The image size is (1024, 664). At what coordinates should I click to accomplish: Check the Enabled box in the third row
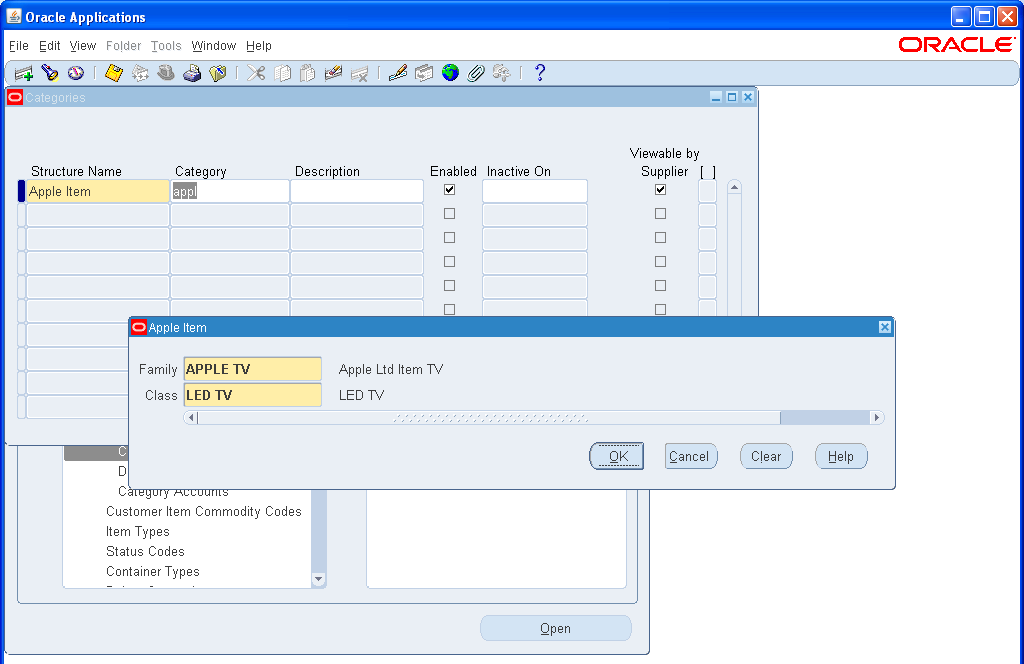(x=449, y=238)
